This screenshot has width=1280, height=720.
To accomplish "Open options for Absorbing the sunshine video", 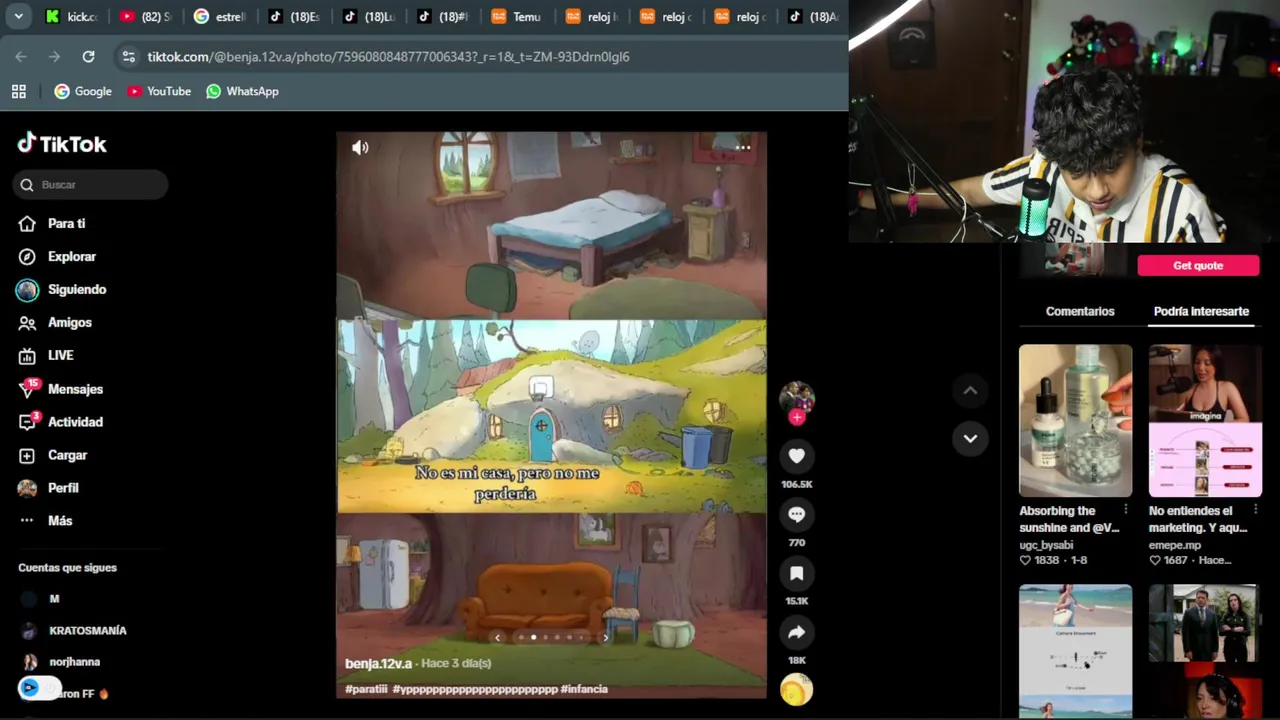I will (x=1125, y=510).
